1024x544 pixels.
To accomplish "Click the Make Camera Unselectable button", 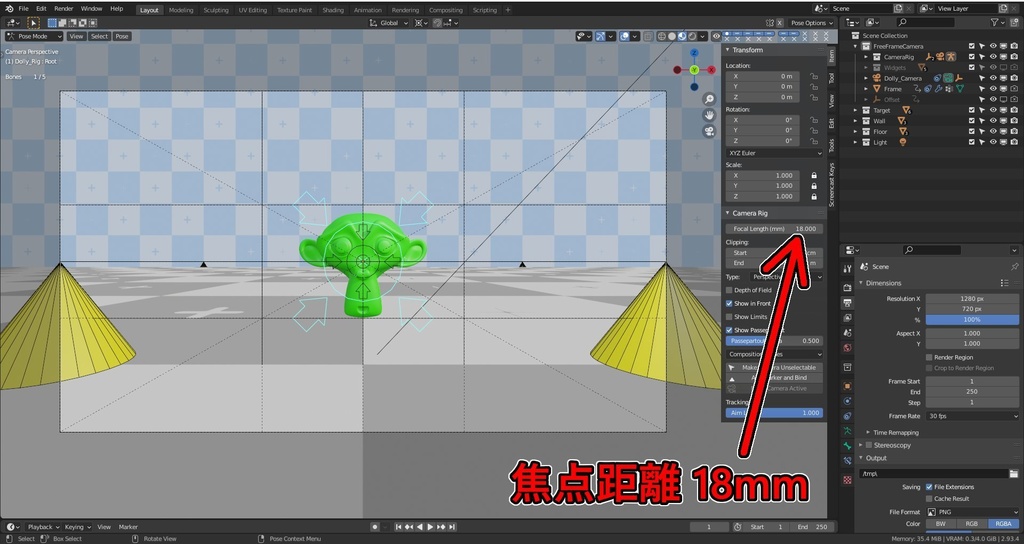I will click(x=774, y=367).
